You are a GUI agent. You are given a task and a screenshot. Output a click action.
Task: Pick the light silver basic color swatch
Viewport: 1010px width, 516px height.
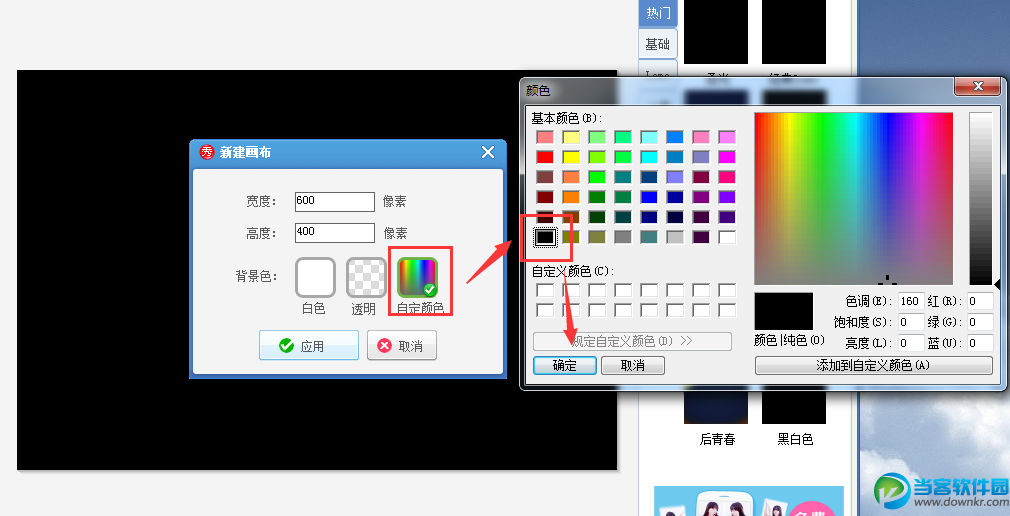coord(675,237)
